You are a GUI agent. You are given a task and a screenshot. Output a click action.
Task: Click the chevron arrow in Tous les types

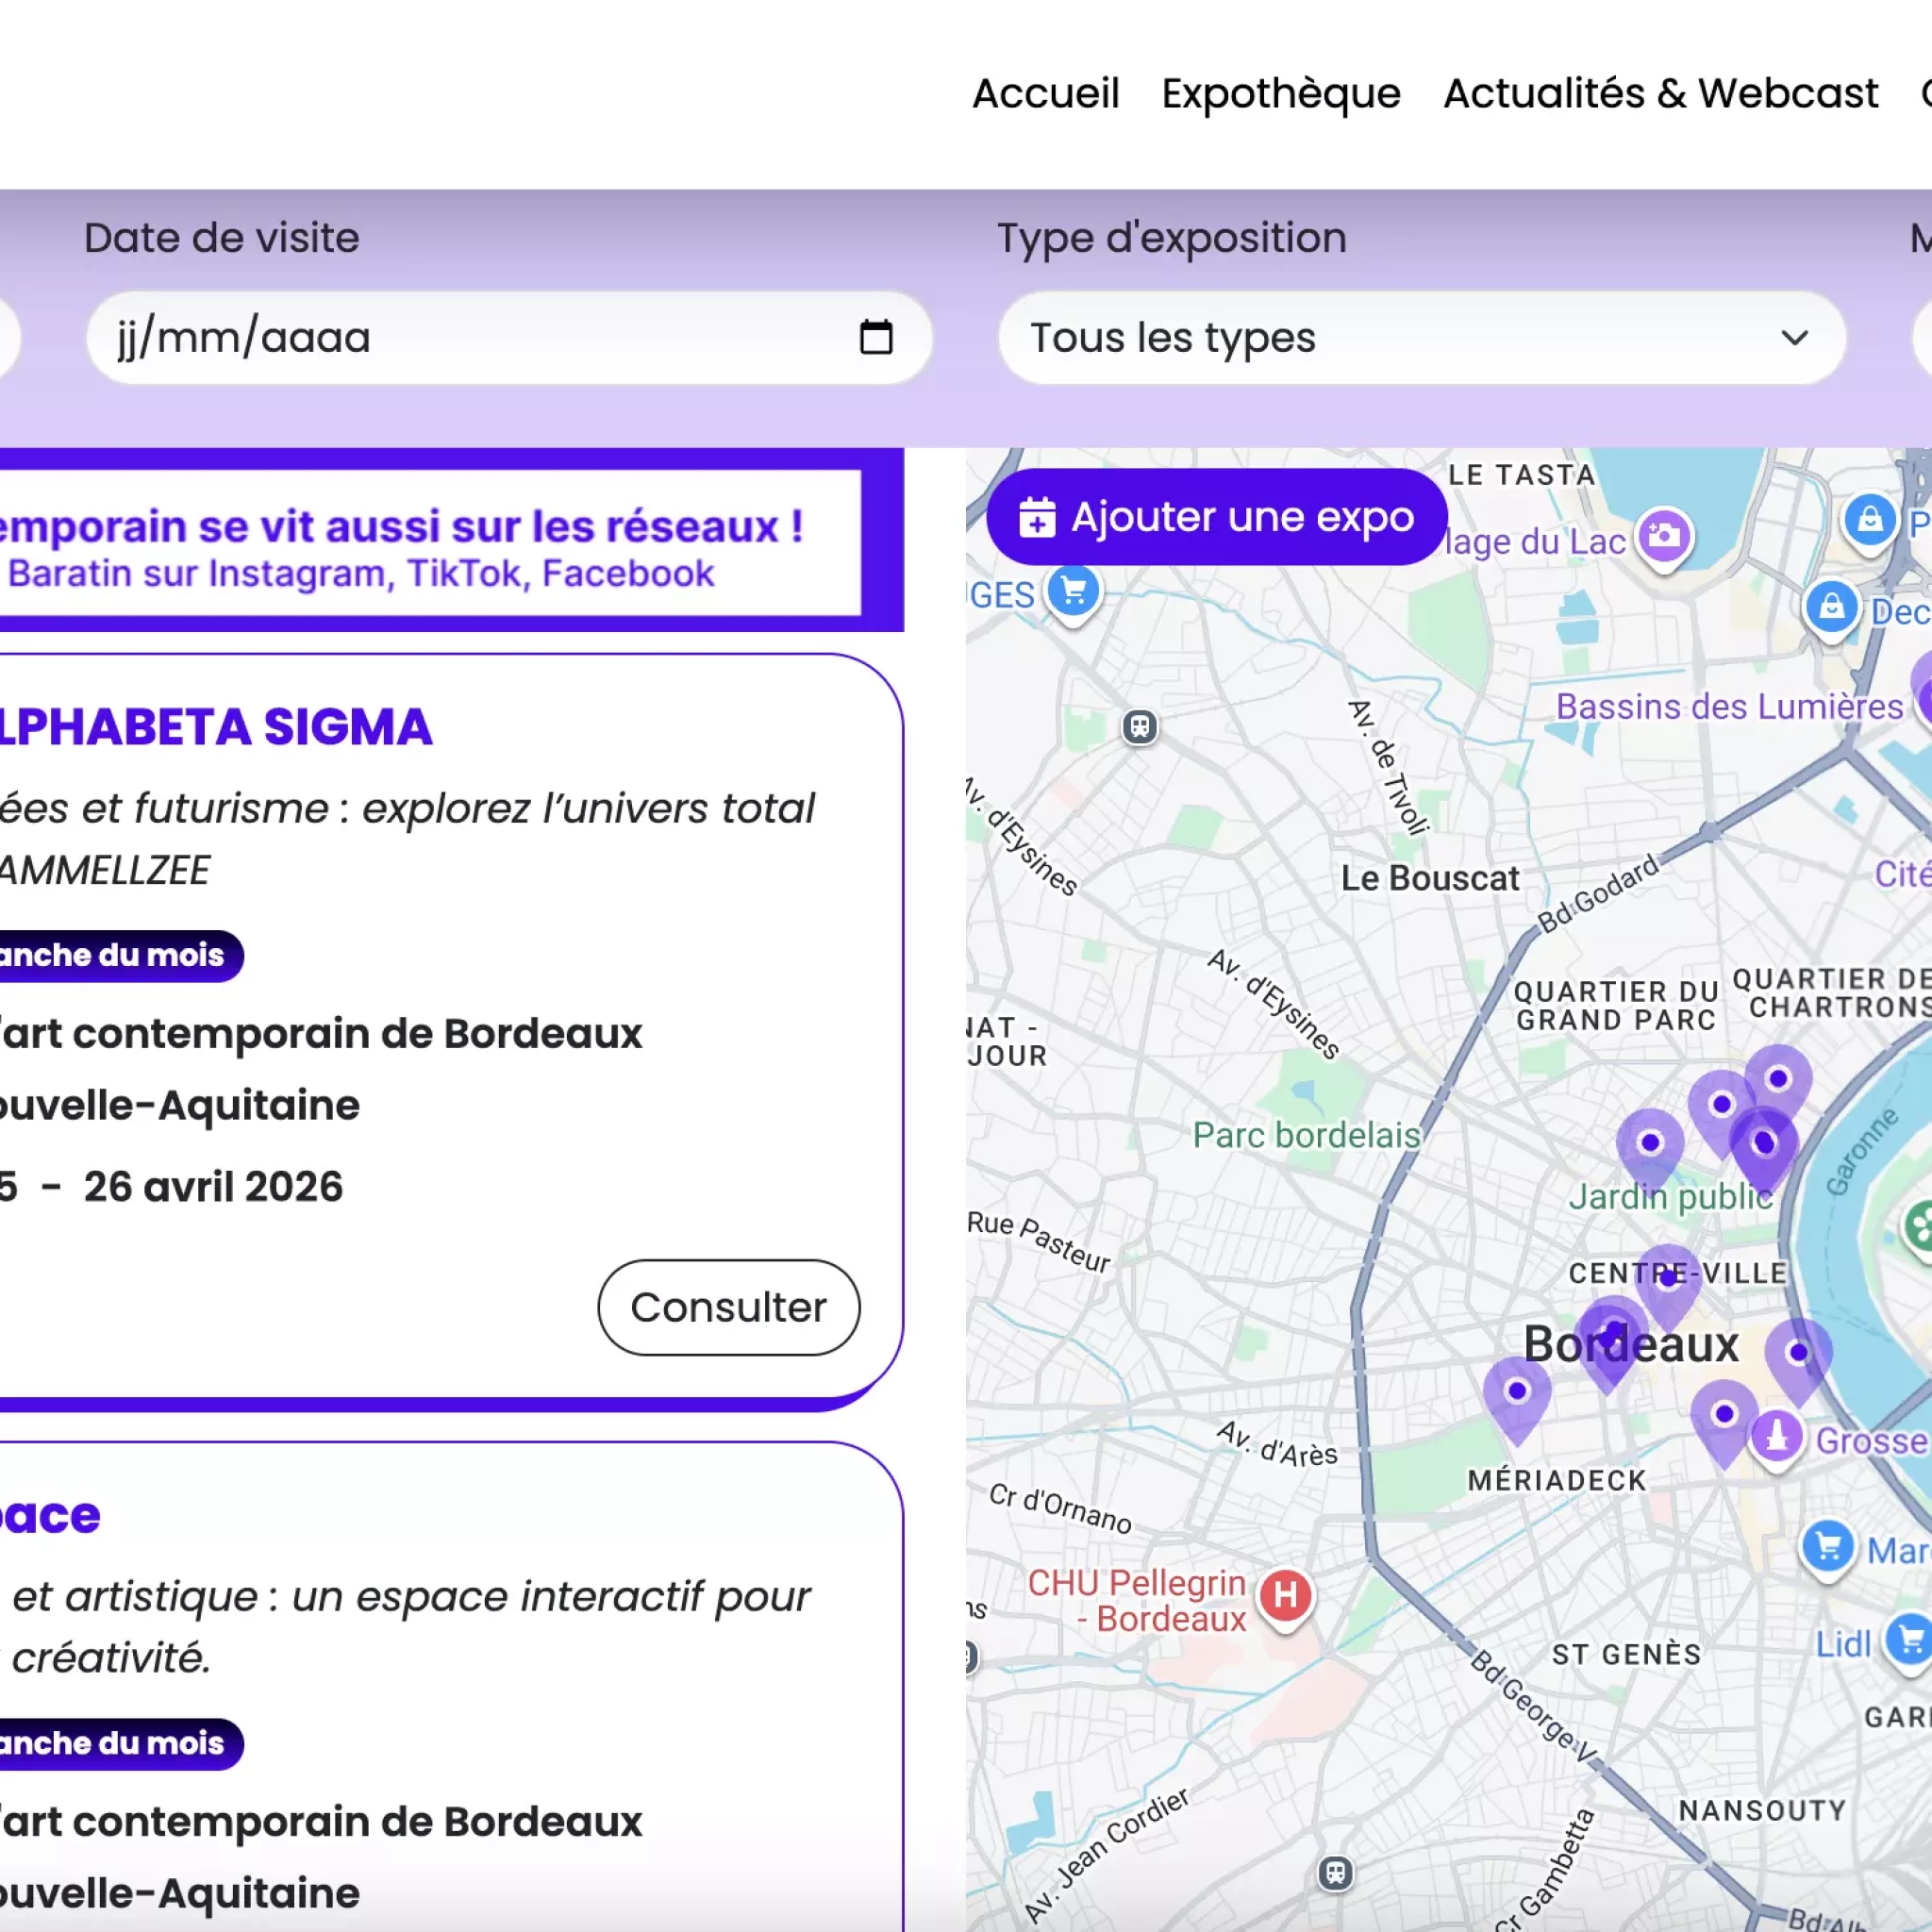tap(1795, 338)
